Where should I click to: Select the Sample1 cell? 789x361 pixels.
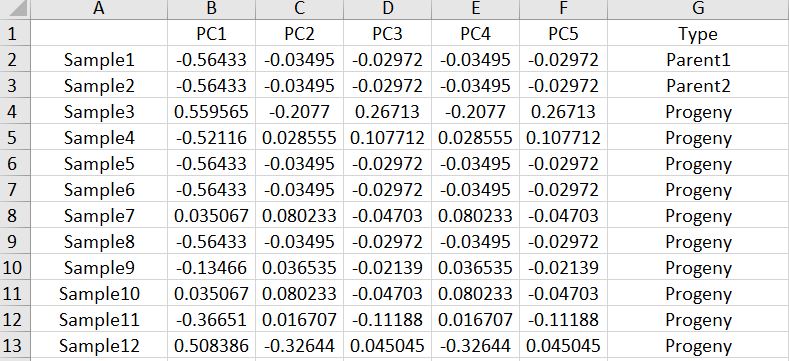point(99,60)
